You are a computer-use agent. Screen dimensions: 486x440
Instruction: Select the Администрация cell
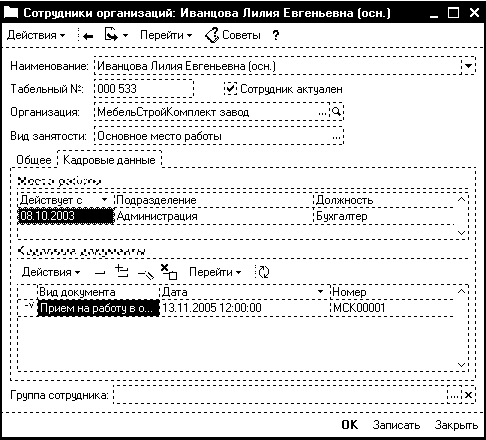pos(214,216)
